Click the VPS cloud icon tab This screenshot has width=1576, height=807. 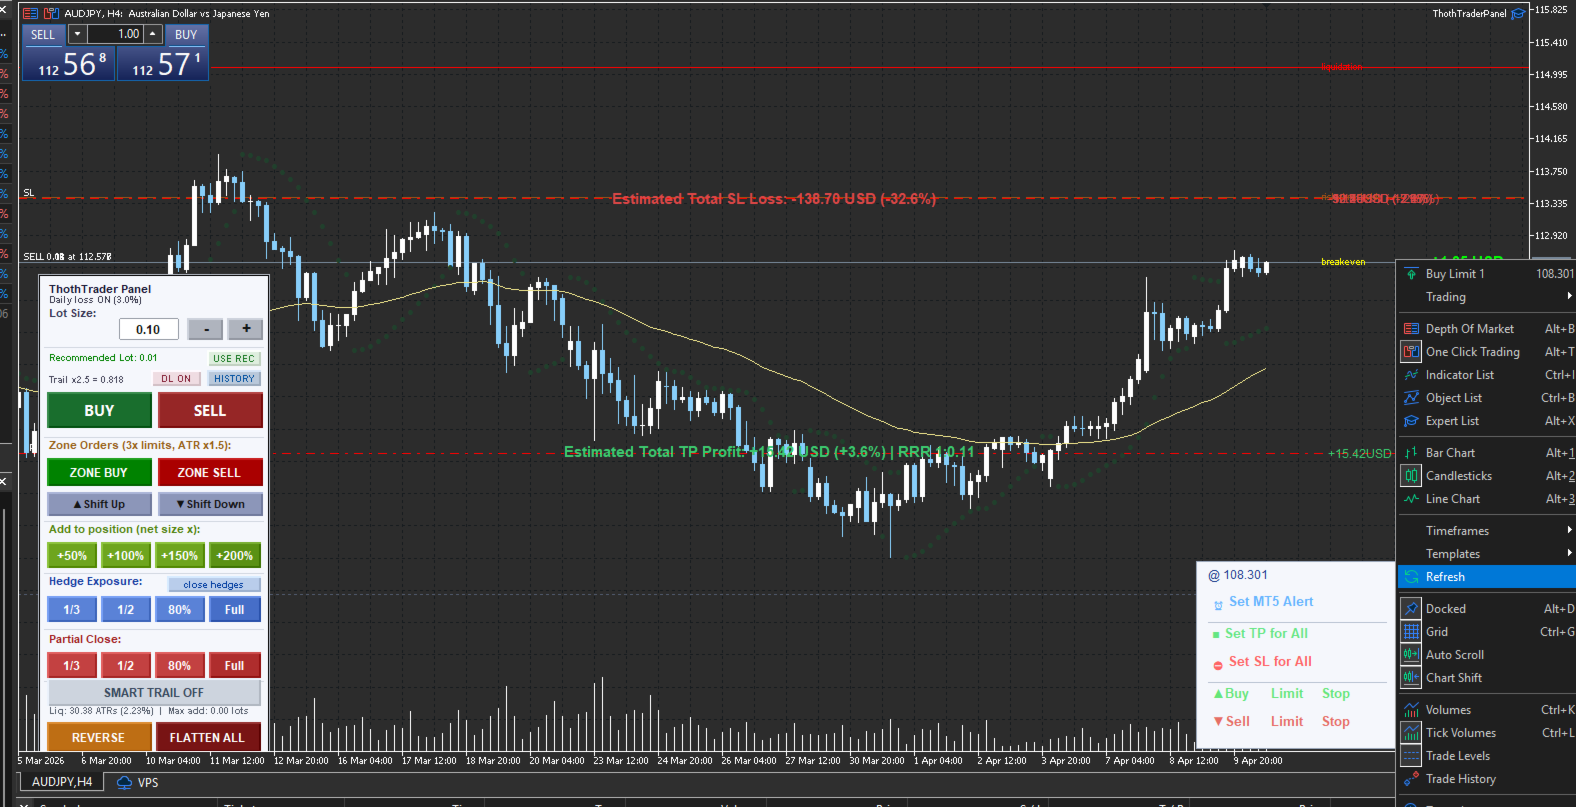coord(125,782)
